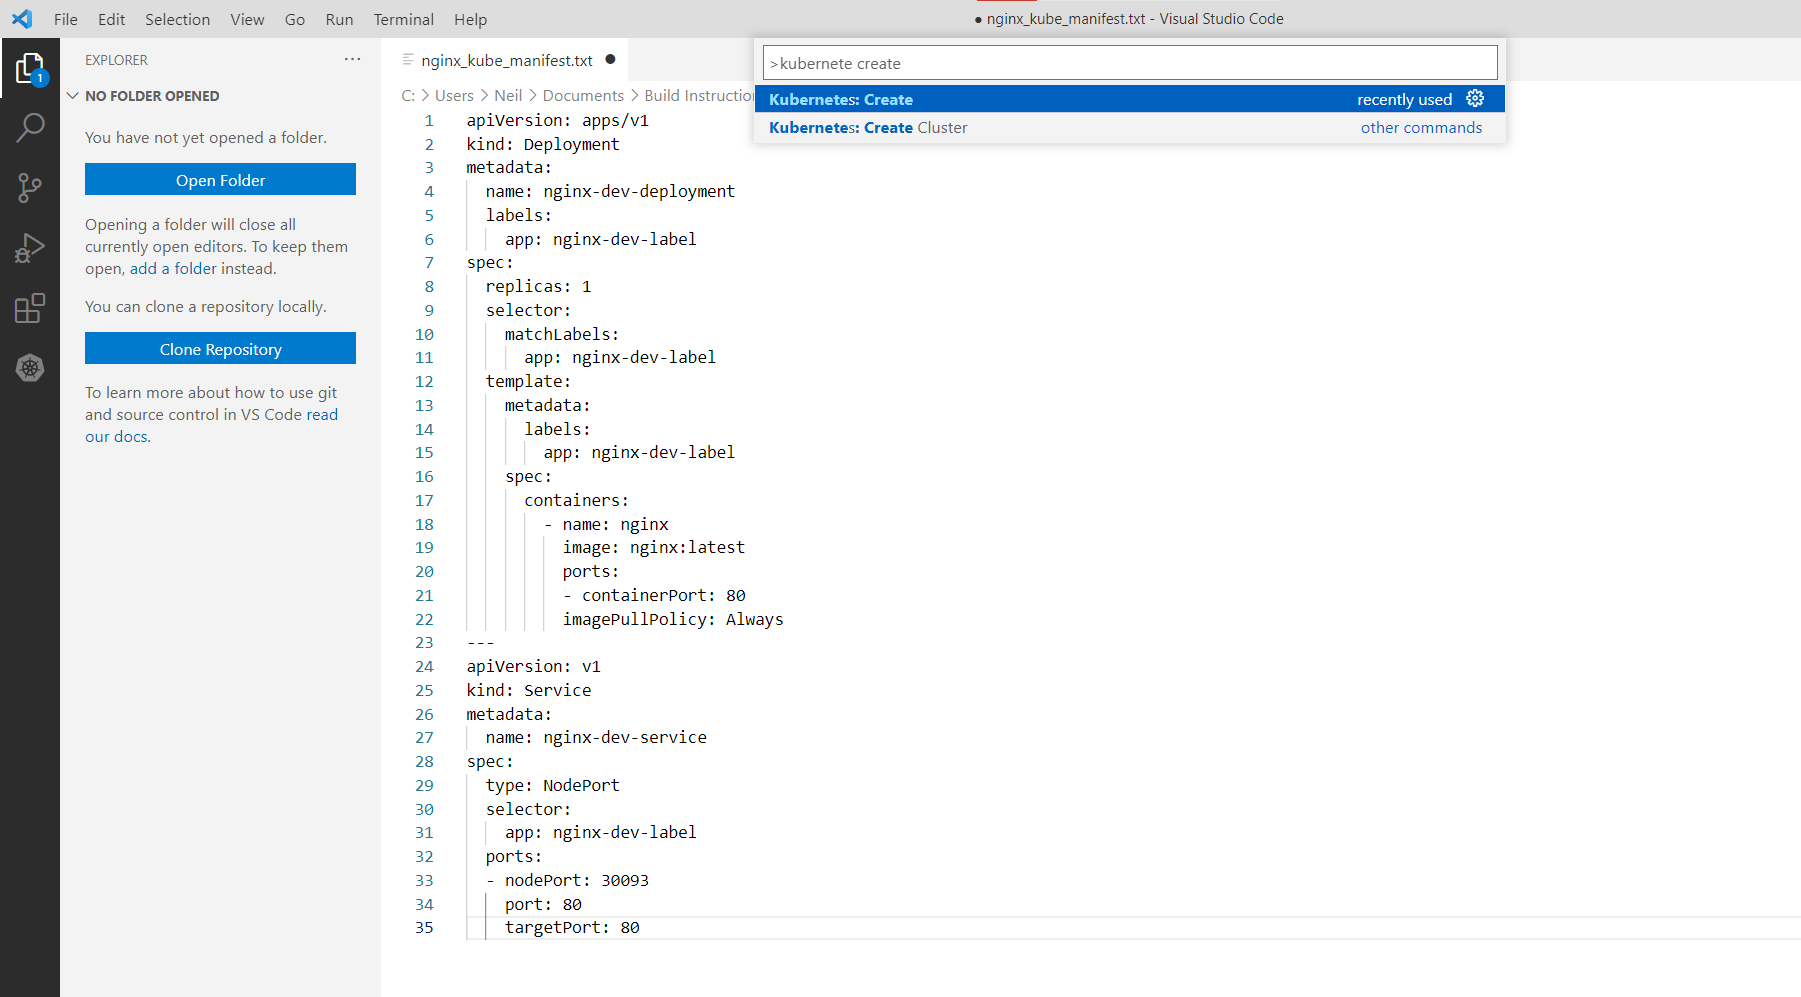Click the Documents breadcrumb segment
The height and width of the screenshot is (997, 1801).
(583, 95)
